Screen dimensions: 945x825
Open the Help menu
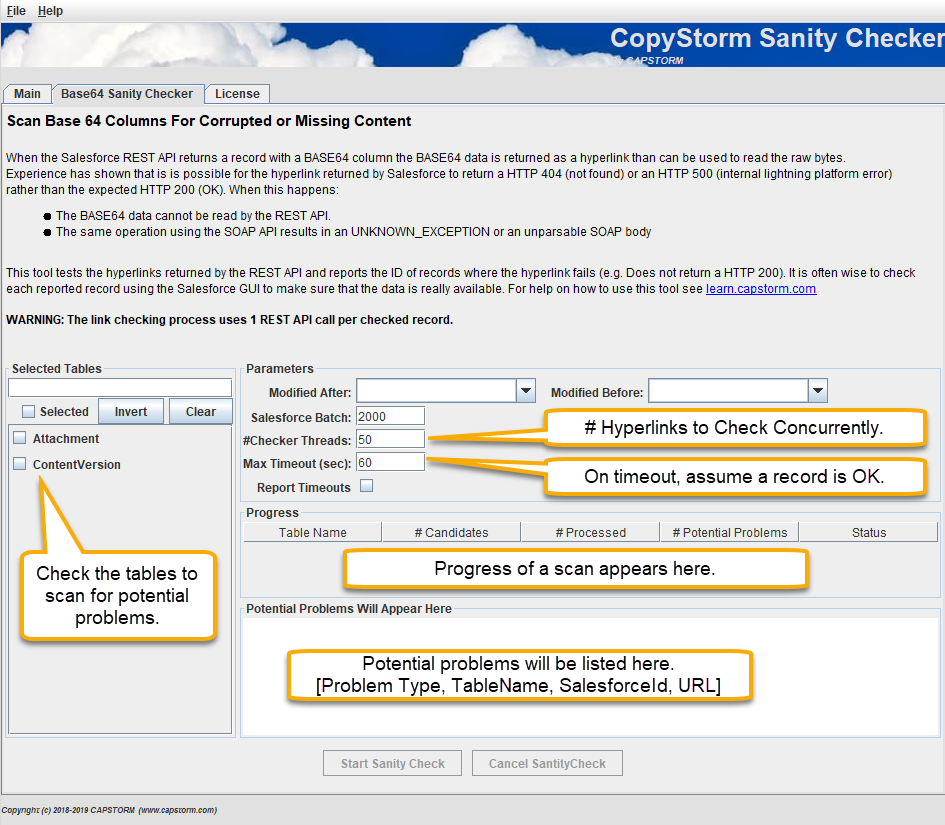pos(50,11)
